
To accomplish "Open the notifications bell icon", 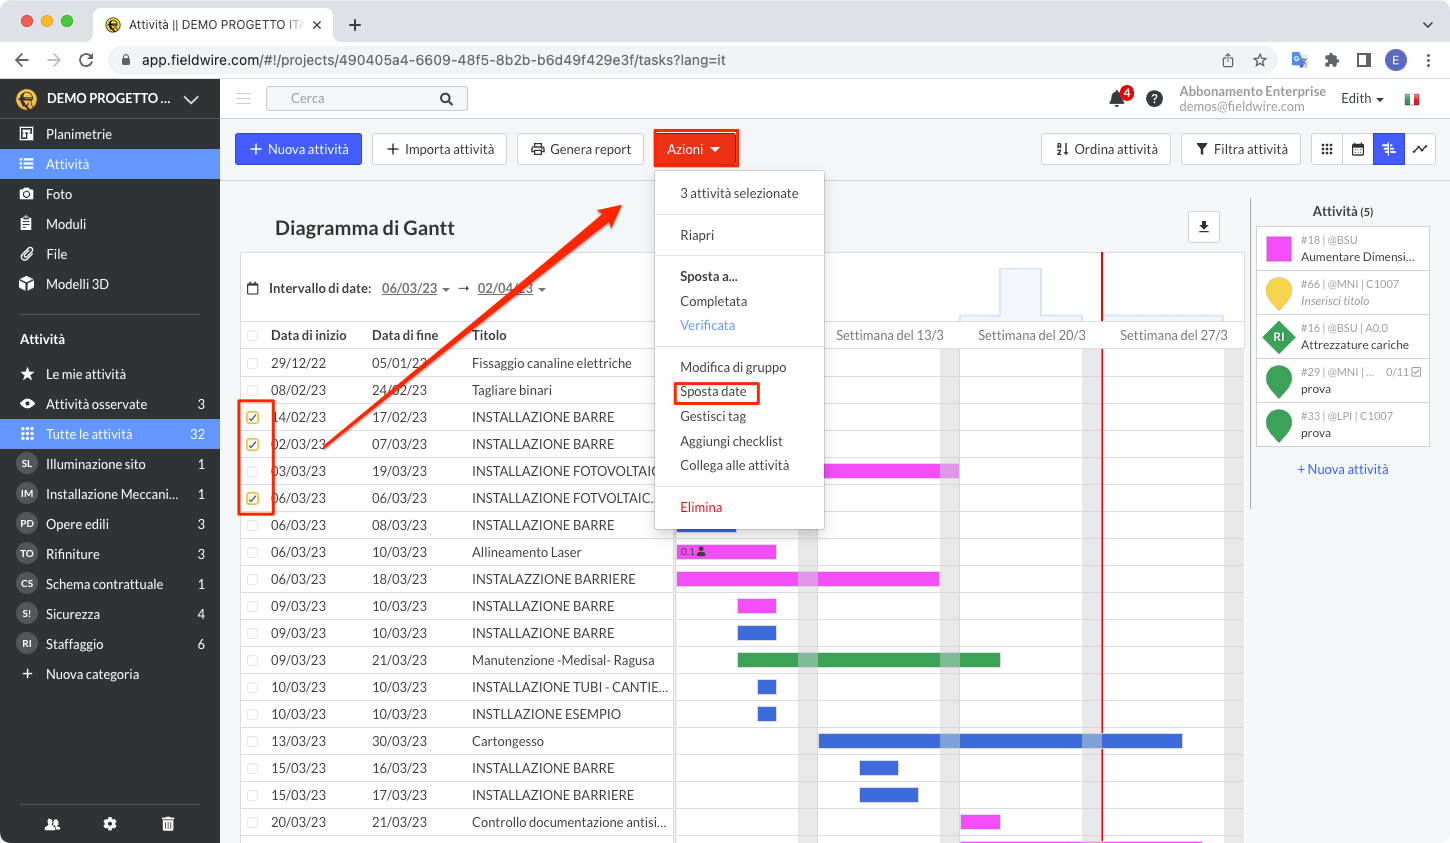I will coord(1117,98).
